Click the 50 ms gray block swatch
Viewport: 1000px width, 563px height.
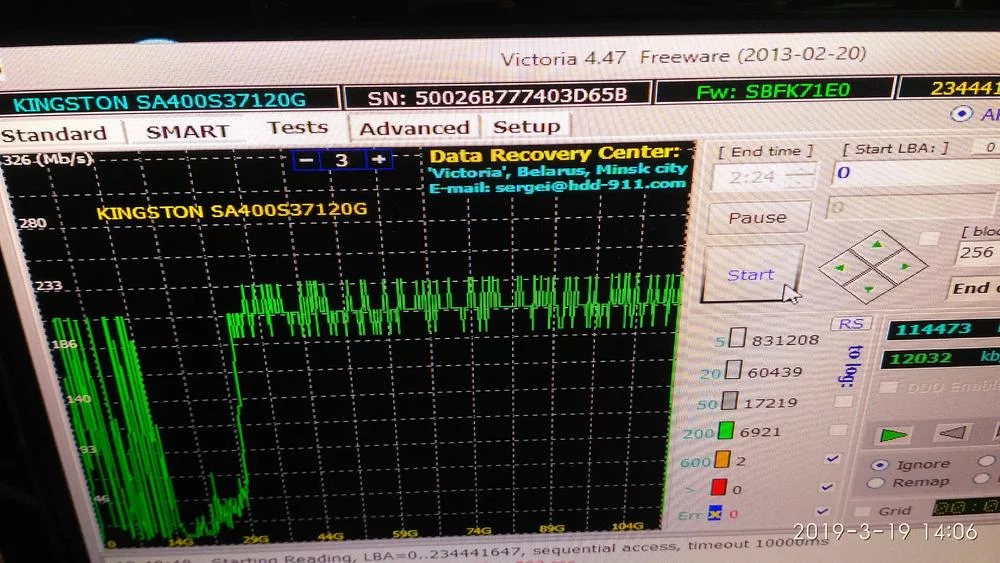[730, 401]
